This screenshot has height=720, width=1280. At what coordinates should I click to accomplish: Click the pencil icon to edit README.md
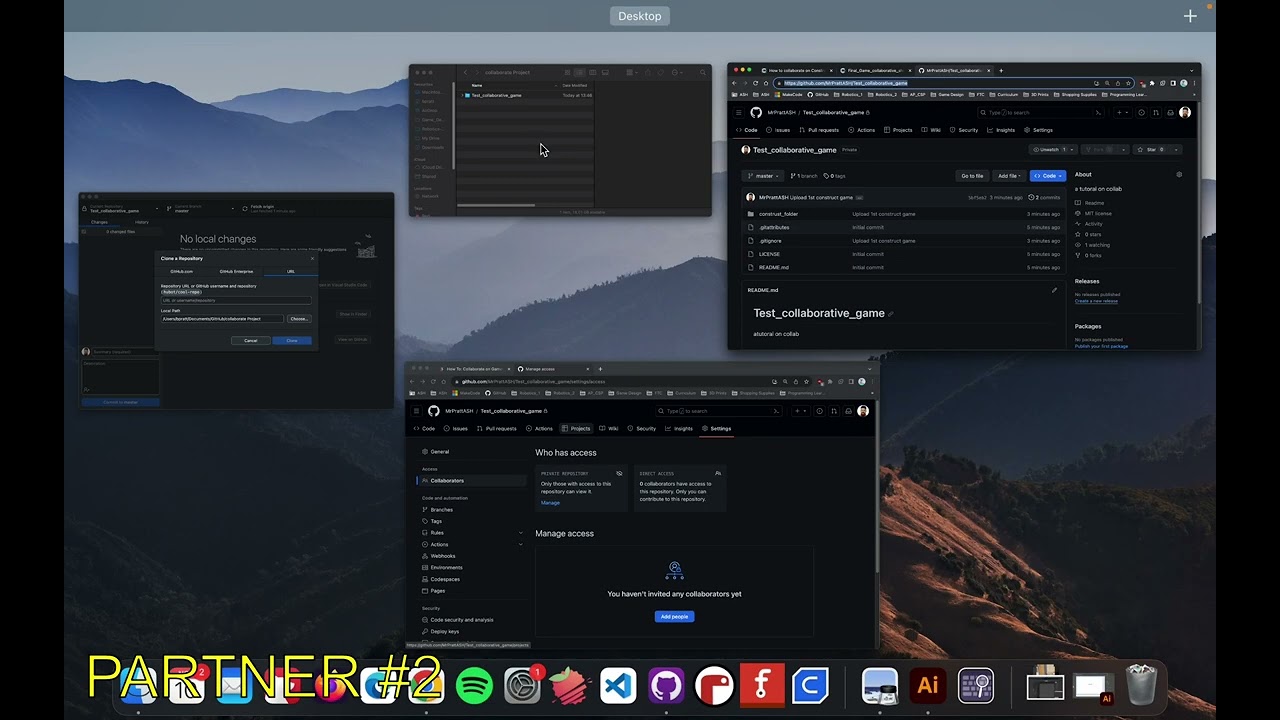[x=1053, y=290]
